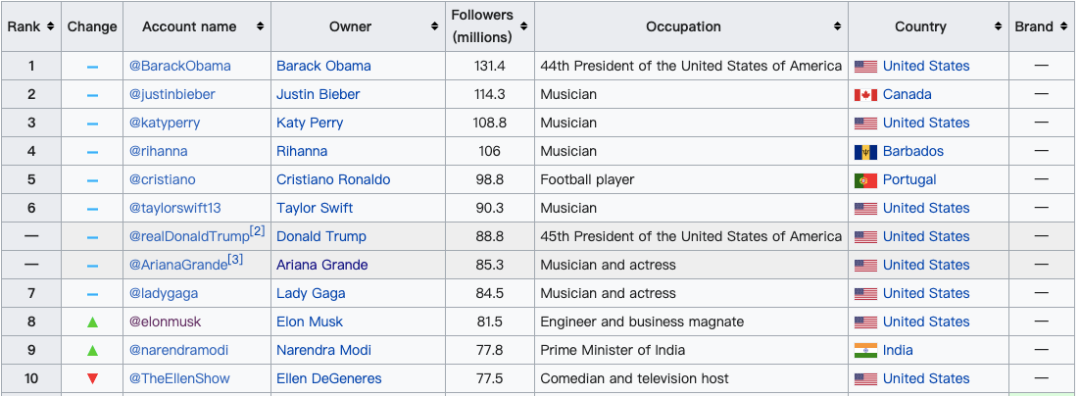Open footnote [3] next to @ArianaGrande

tap(236, 260)
